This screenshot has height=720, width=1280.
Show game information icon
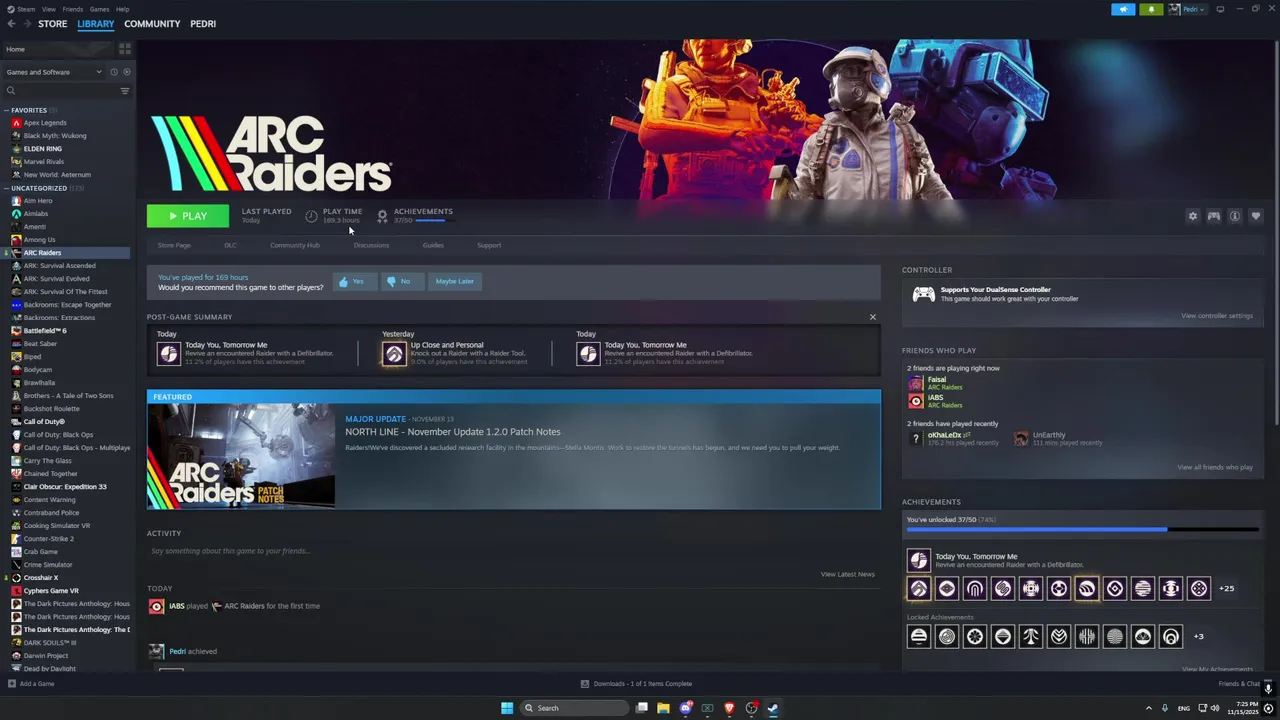coord(1235,216)
